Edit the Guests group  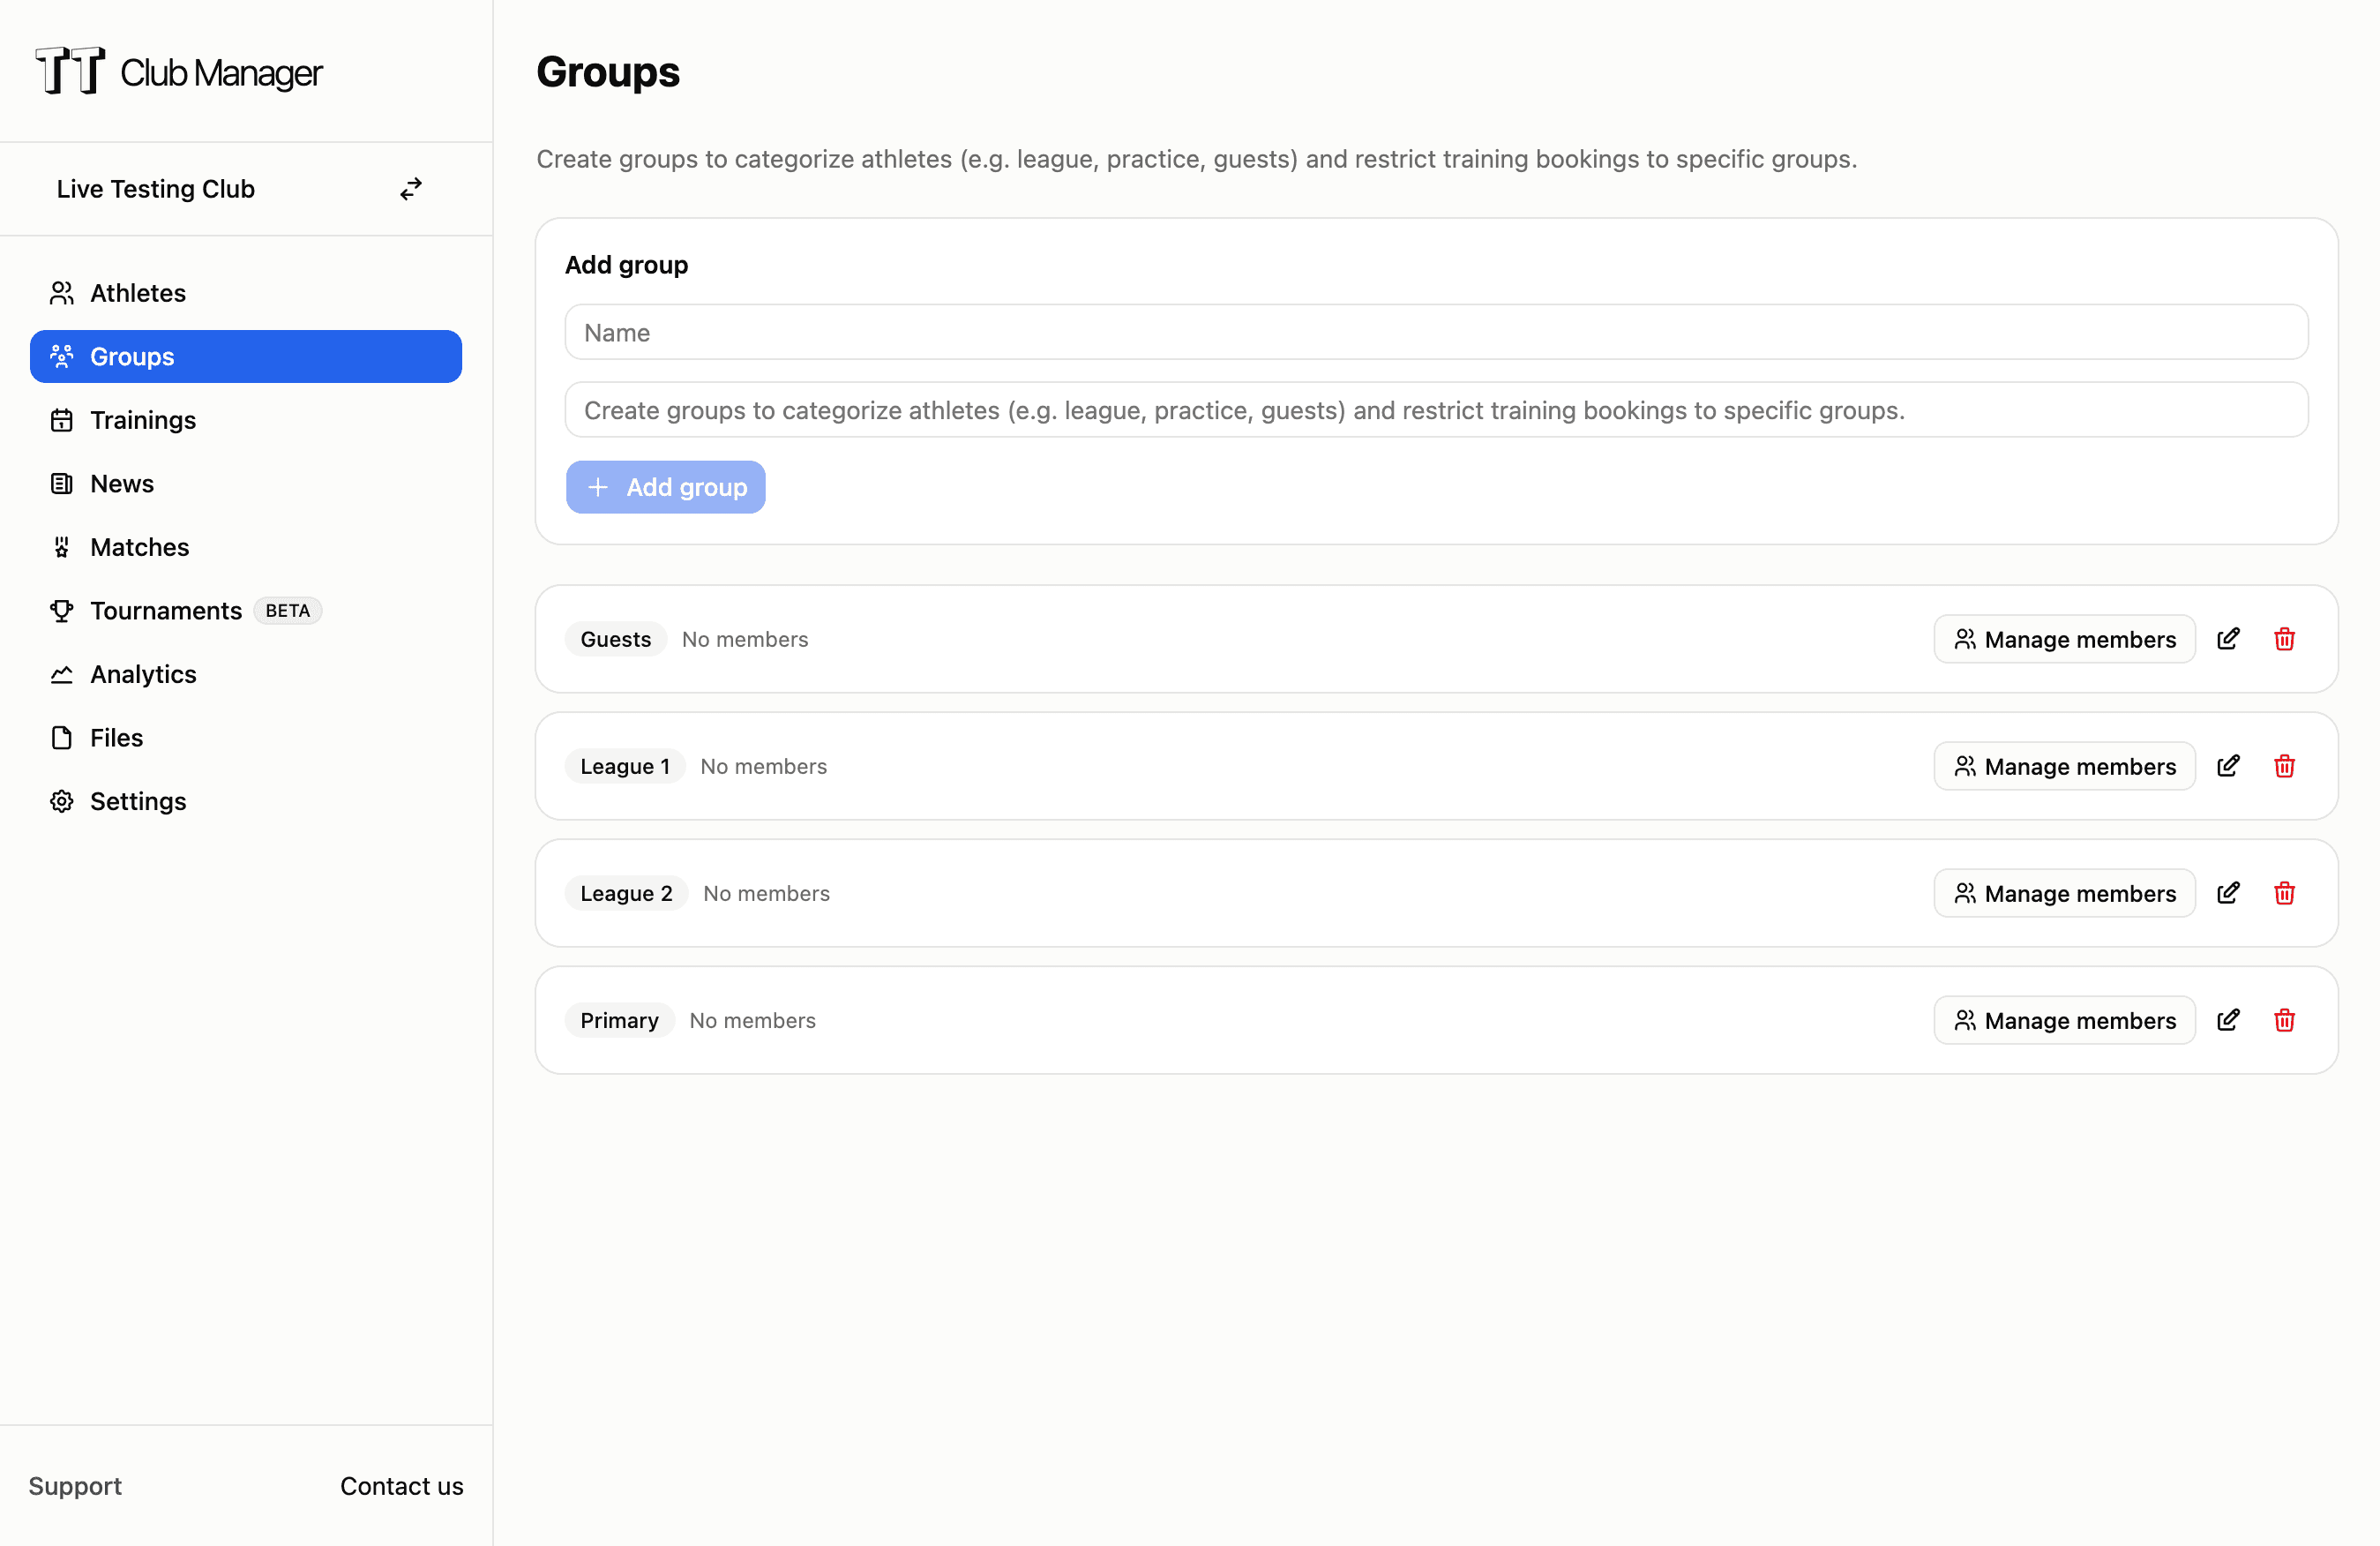click(2228, 639)
